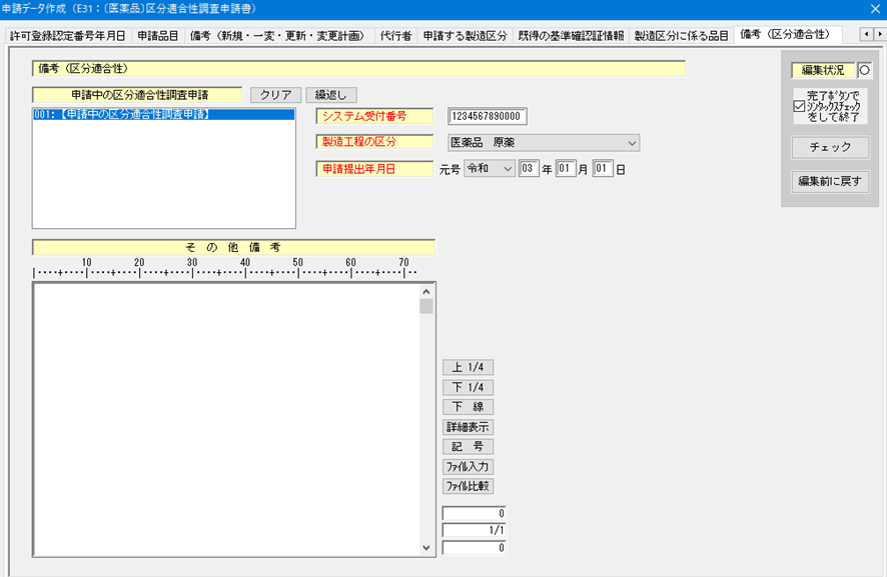Click the ファイル入力 button
887x577 pixels.
point(468,467)
